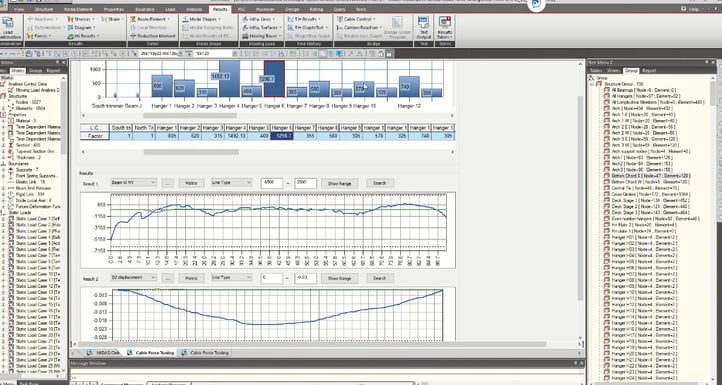Click the Deck Stage 1 group icon
The width and height of the screenshot is (722, 385).
607,200
